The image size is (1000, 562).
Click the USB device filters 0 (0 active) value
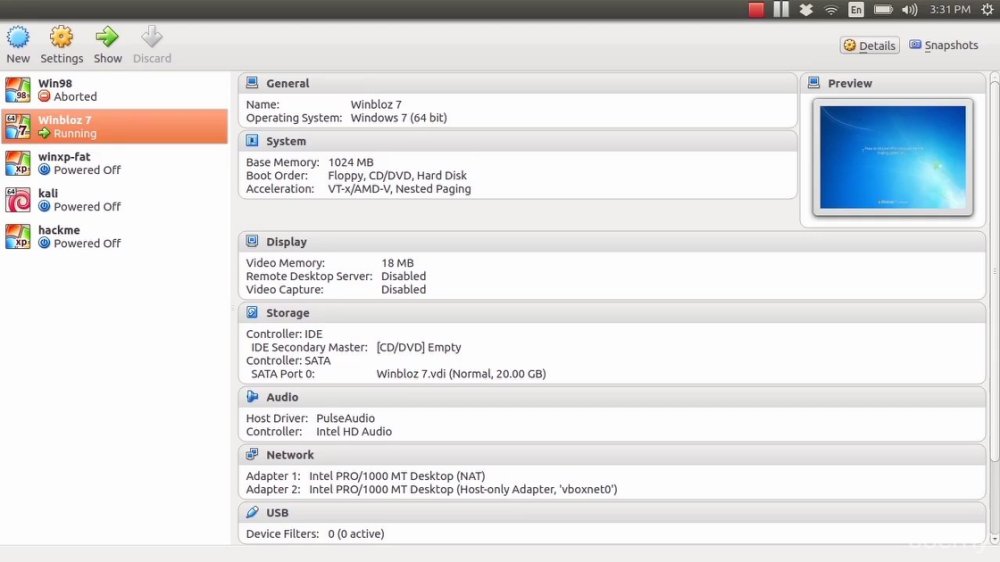coord(356,534)
